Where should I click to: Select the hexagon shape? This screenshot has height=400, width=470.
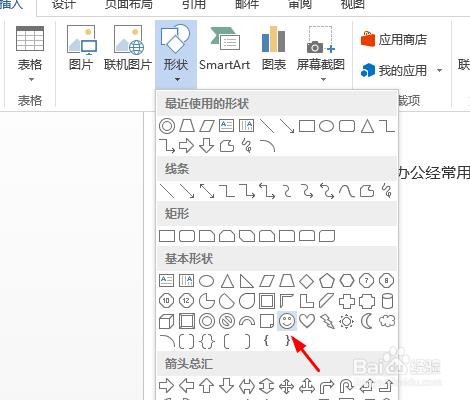point(347,281)
